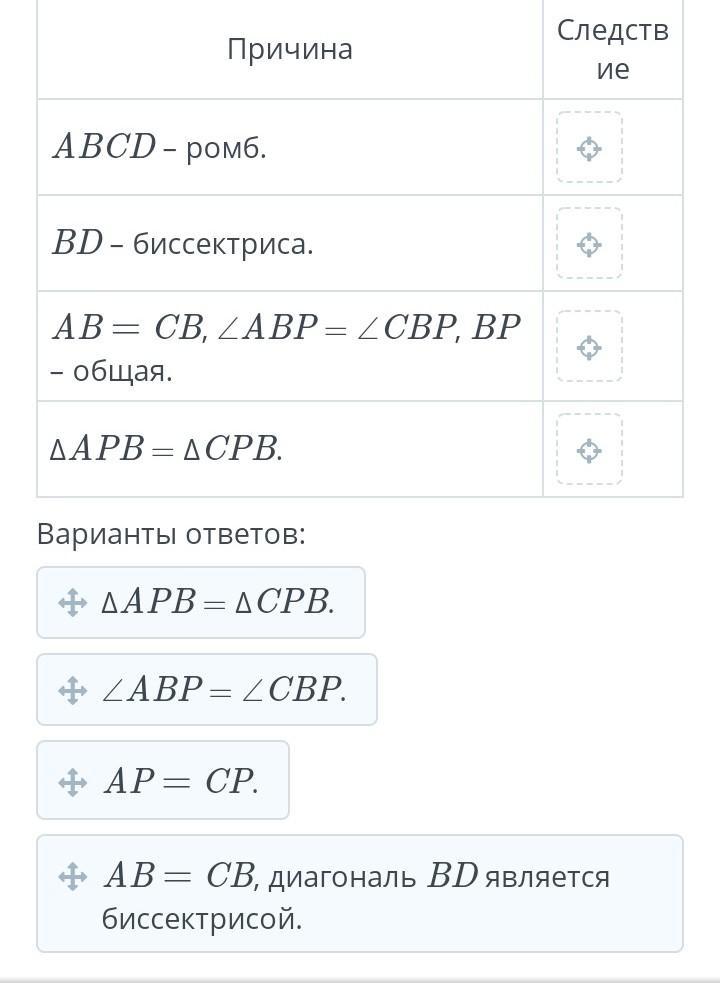Click the 'ABCD – ромб.' table cell text
This screenshot has width=720, height=983.
159,148
